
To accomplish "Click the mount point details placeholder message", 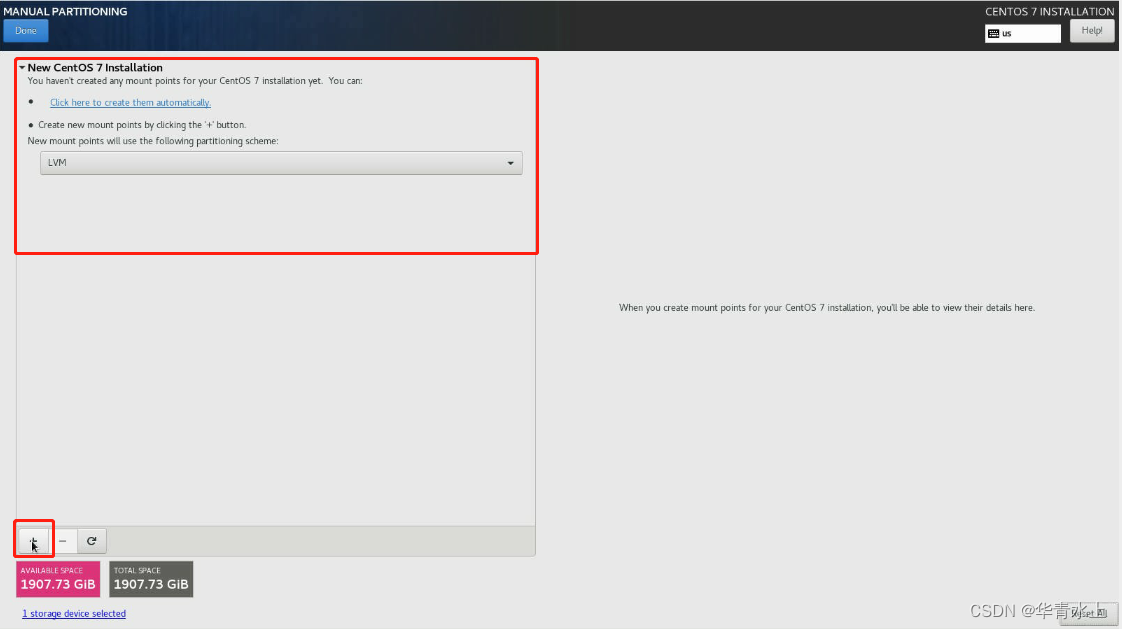I will point(826,308).
